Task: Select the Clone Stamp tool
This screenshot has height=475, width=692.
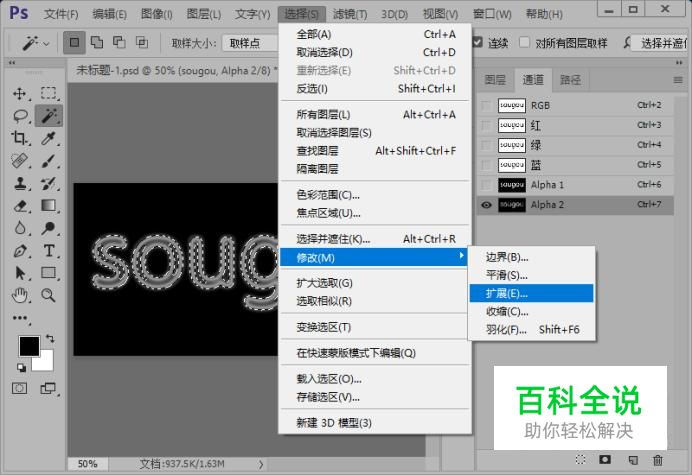Action: 19,183
